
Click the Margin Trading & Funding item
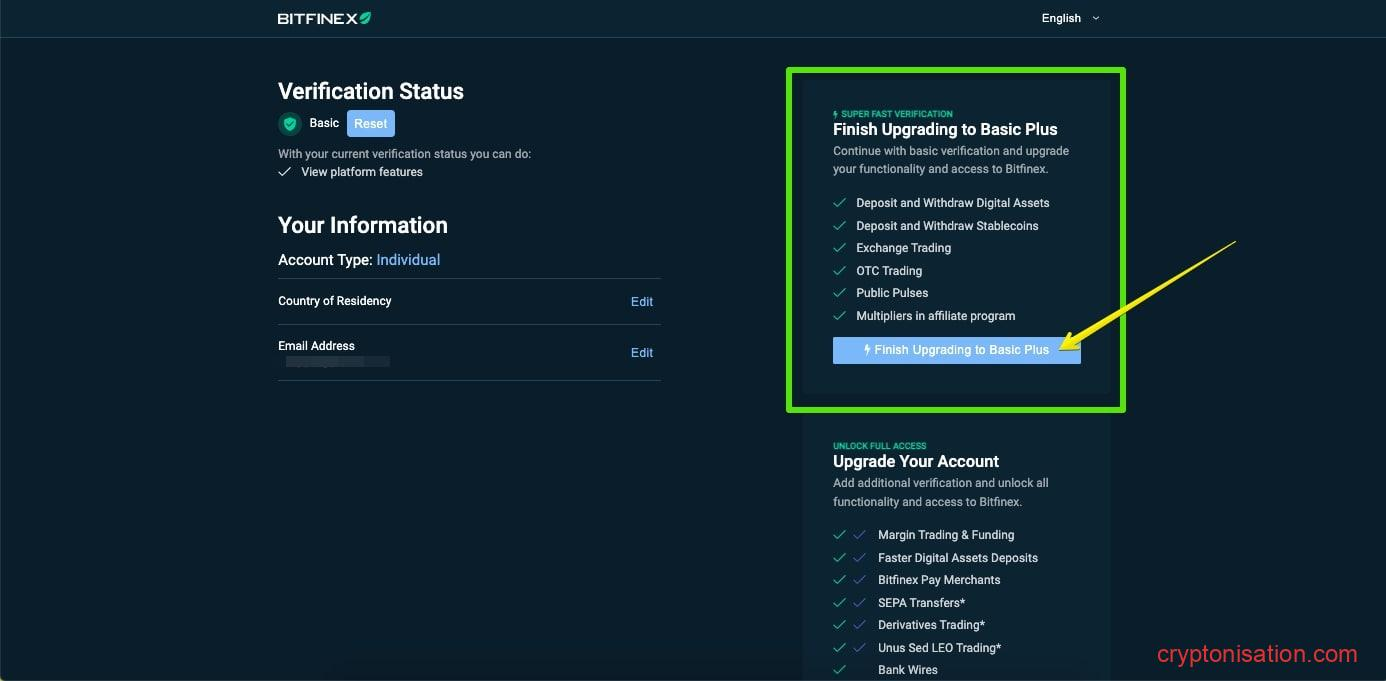click(x=945, y=535)
